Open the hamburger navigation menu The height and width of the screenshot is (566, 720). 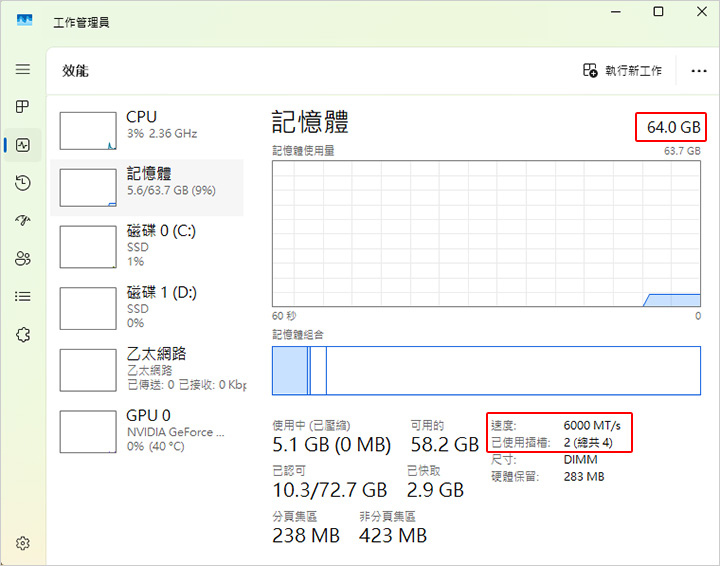[x=22, y=69]
